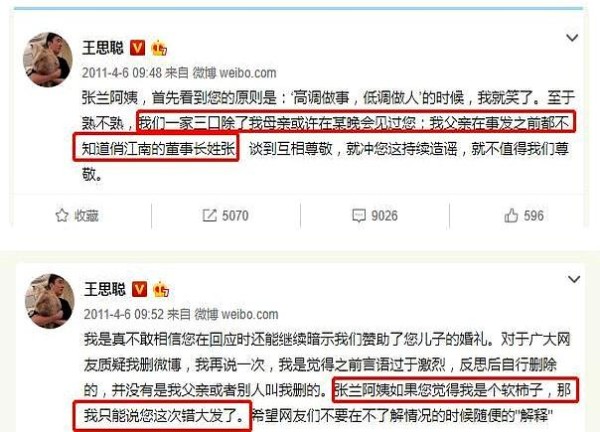600x432 pixels.
Task: Click the 微博 weibo.com source in the second post
Action: point(236,314)
